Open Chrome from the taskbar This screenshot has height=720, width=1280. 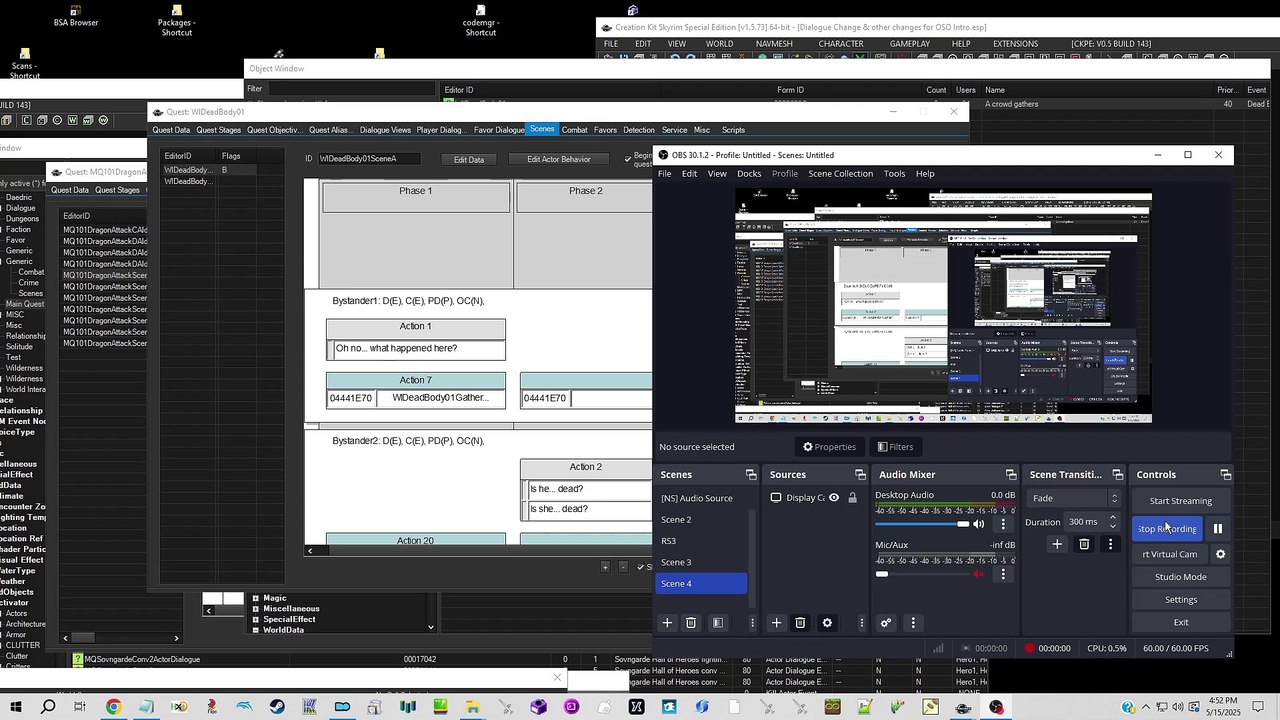pyautogui.click(x=113, y=707)
